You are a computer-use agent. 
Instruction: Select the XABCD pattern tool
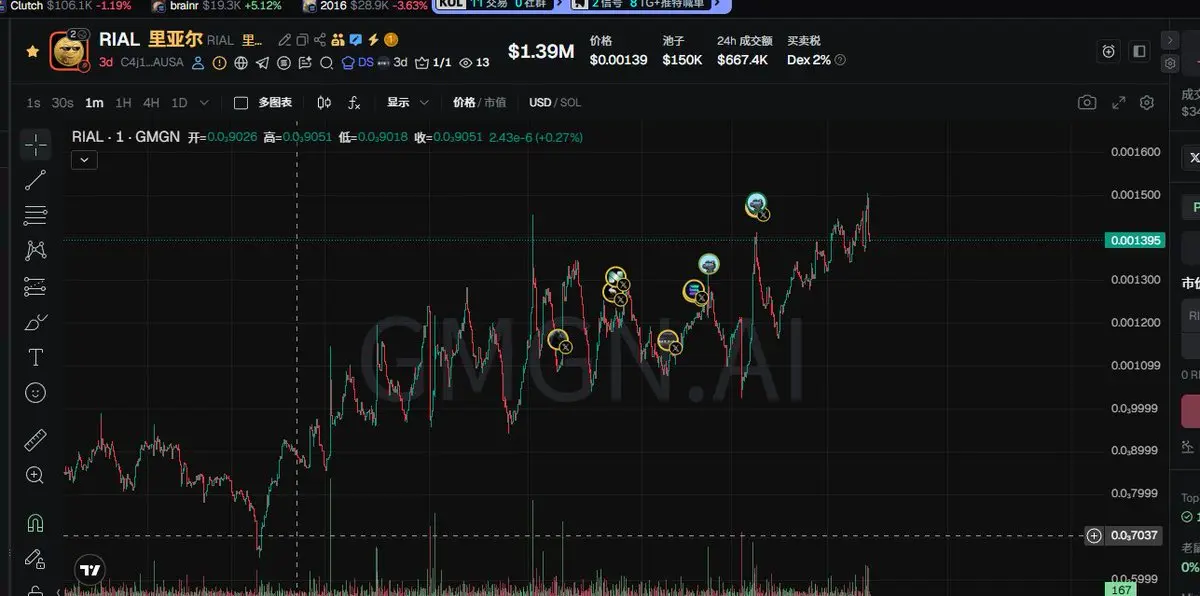pyautogui.click(x=36, y=251)
